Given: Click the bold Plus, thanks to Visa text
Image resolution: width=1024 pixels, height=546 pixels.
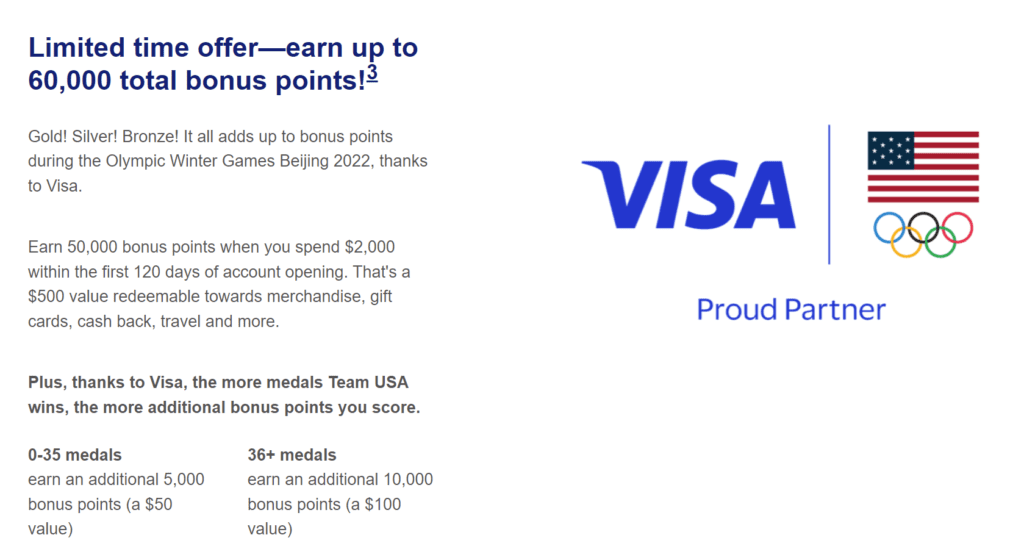Looking at the screenshot, I should (224, 394).
